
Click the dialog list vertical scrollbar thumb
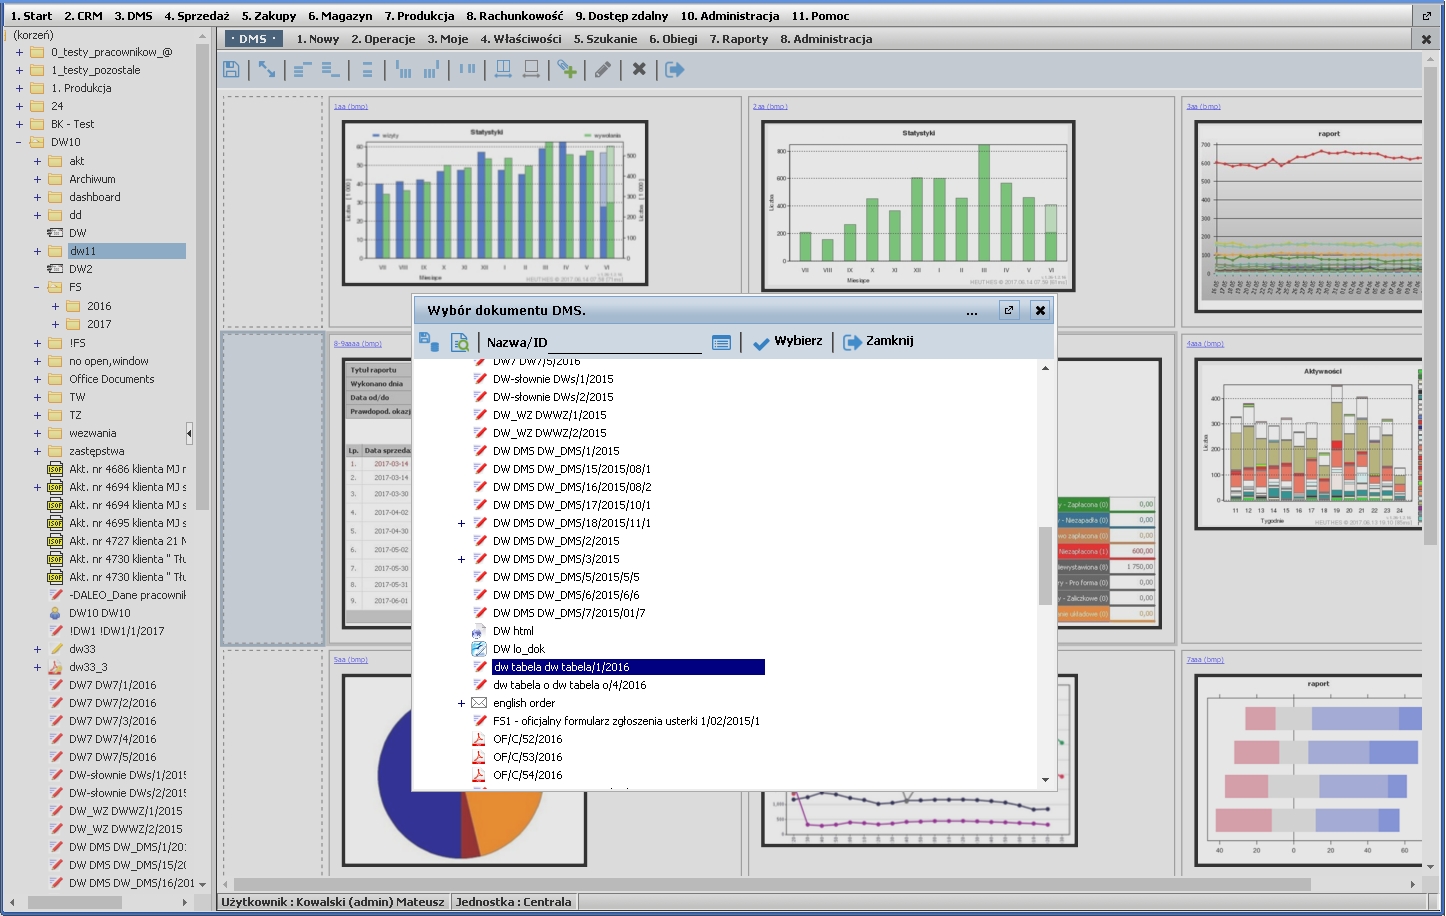pos(1045,565)
